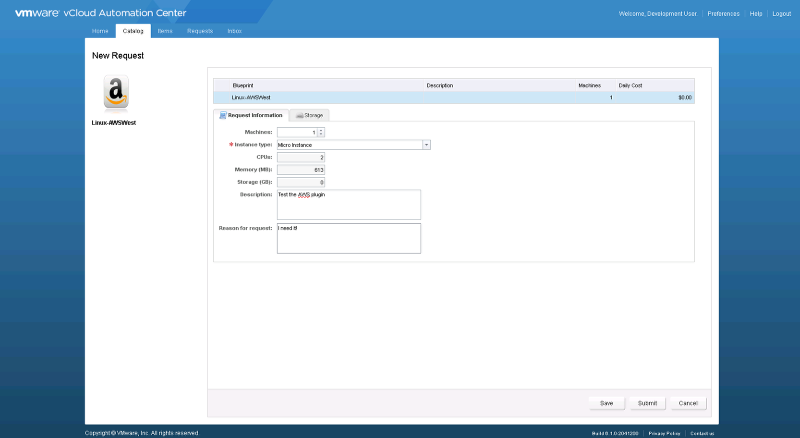The width and height of the screenshot is (800, 438).
Task: Click the Submit button
Action: 647,403
